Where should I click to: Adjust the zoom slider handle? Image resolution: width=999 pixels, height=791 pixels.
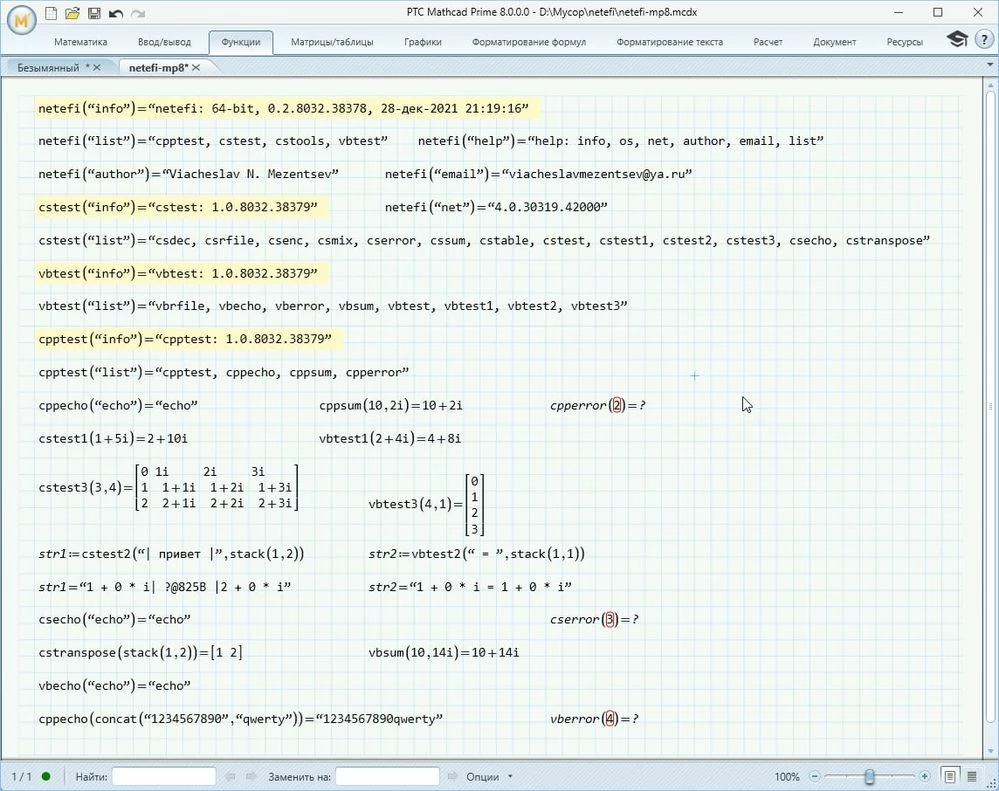pyautogui.click(x=869, y=776)
